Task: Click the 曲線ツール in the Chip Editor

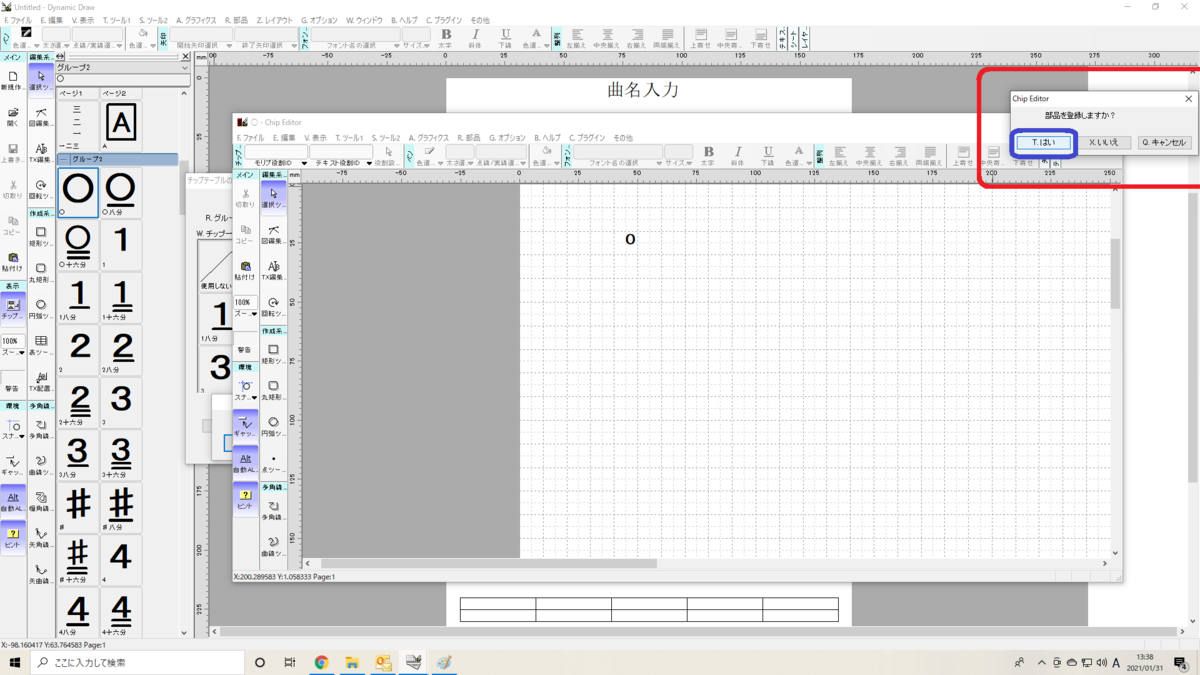Action: point(273,545)
